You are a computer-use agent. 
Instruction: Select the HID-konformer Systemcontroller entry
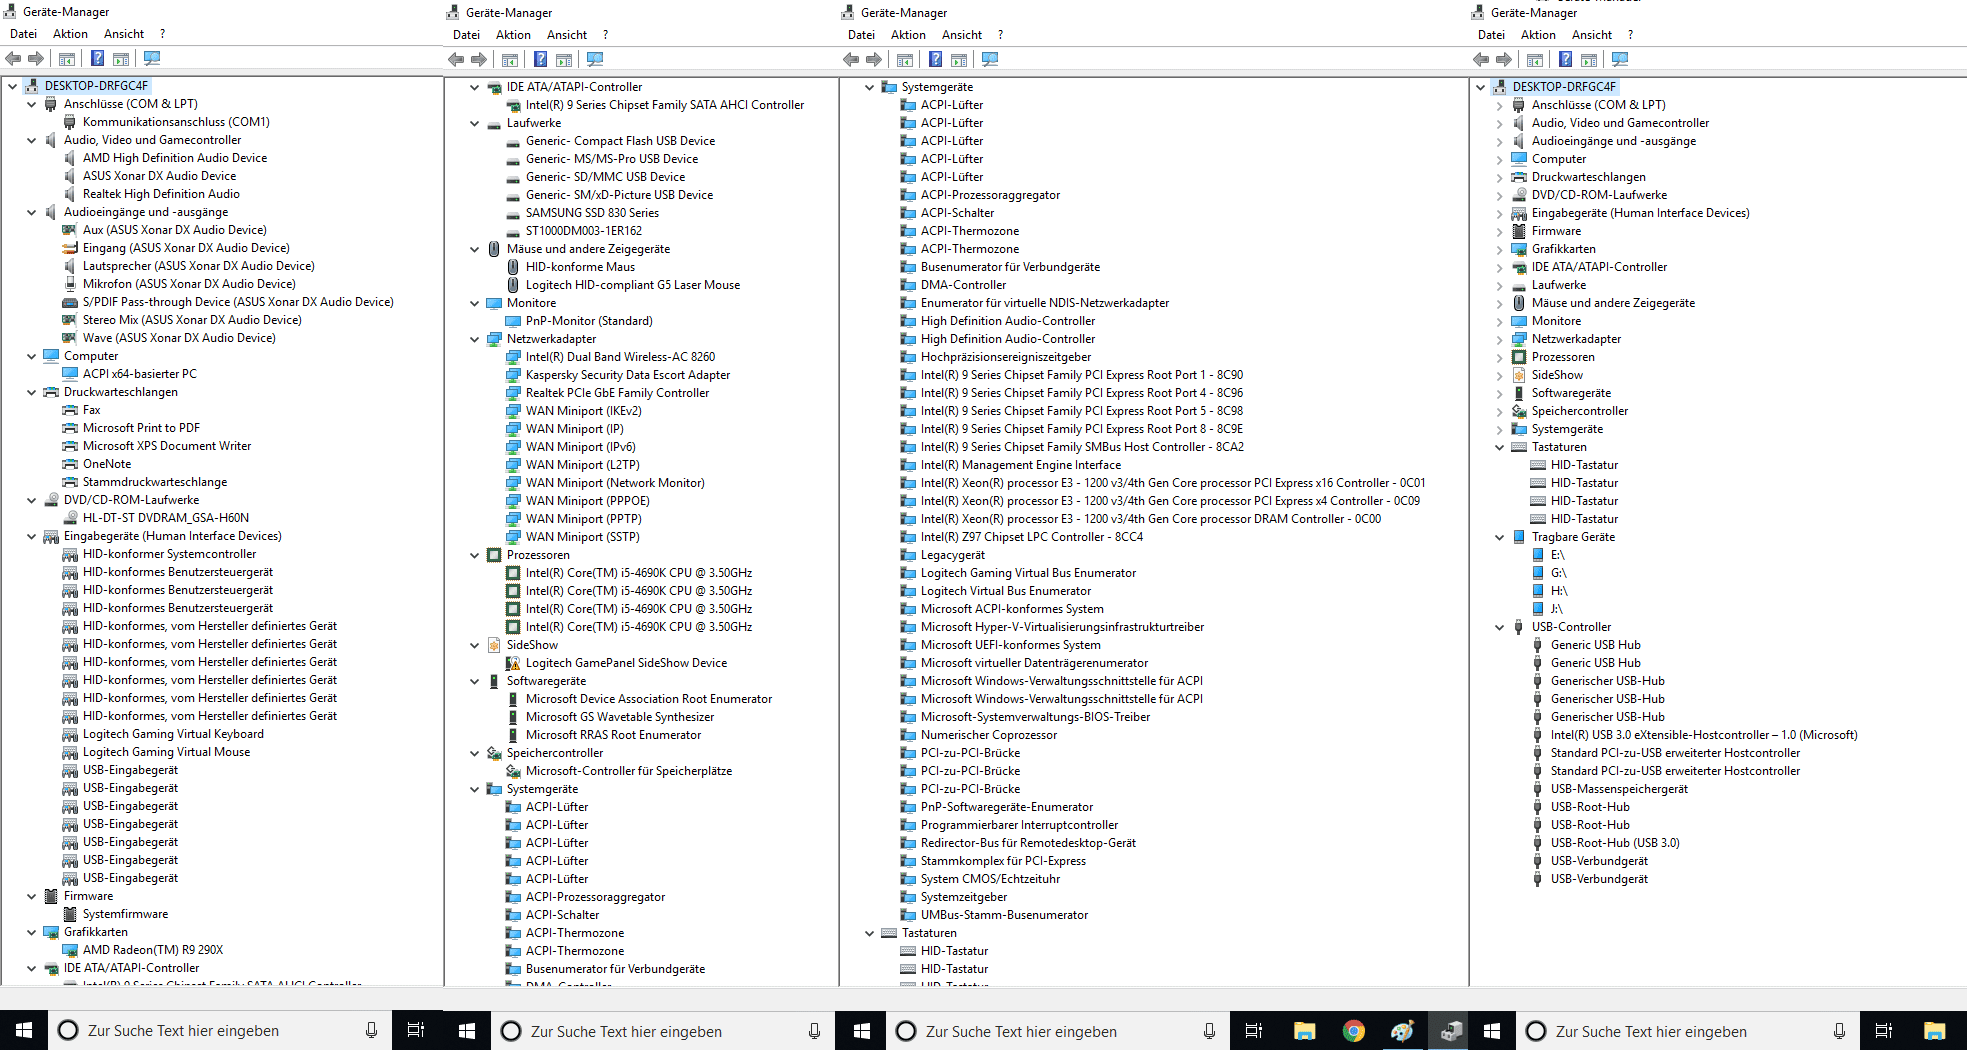tap(169, 554)
